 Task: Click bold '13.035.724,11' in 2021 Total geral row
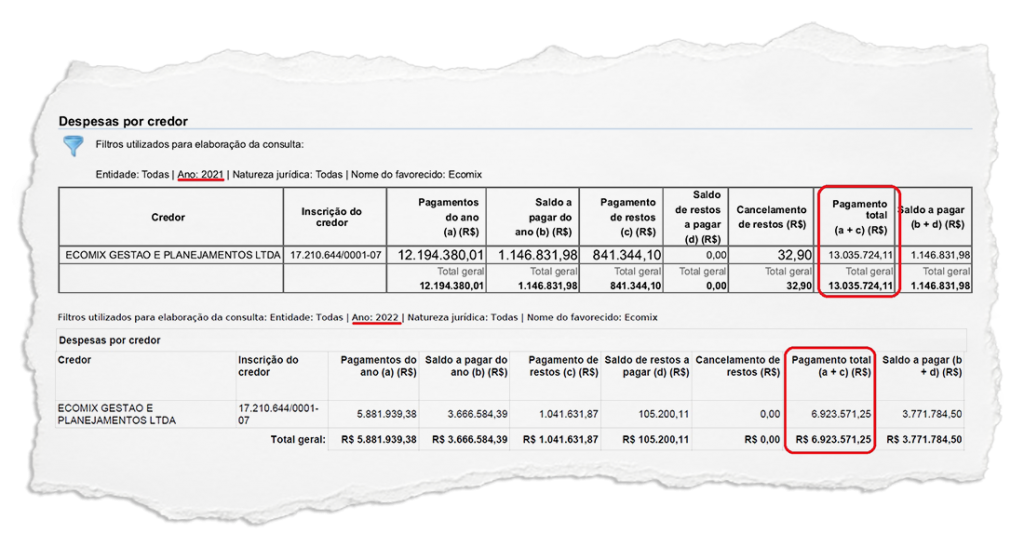860,285
